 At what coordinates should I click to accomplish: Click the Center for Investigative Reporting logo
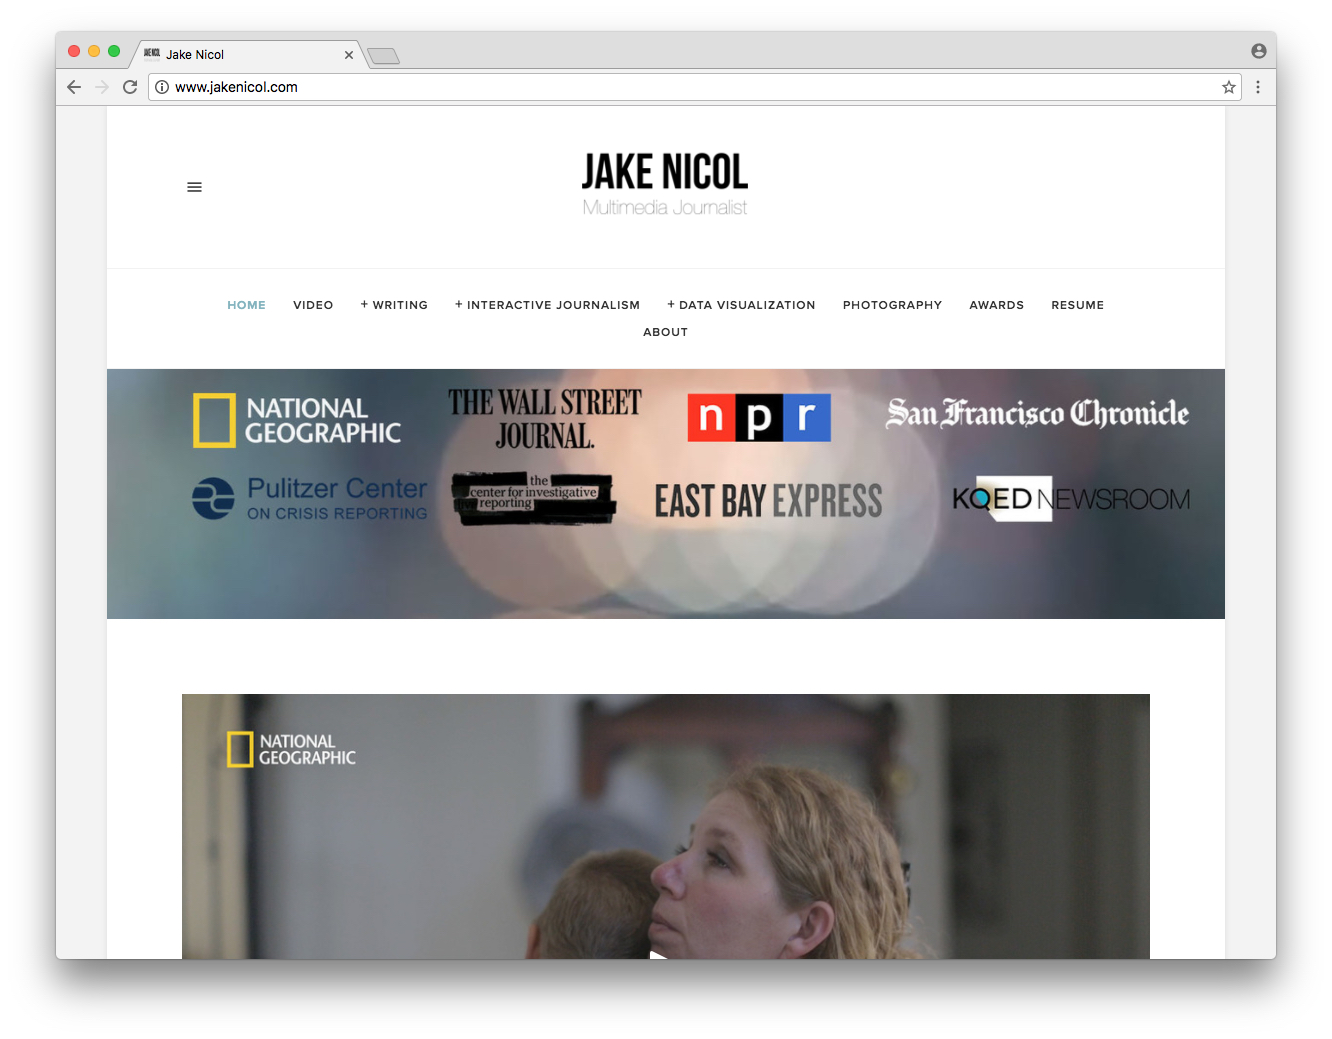pyautogui.click(x=533, y=497)
